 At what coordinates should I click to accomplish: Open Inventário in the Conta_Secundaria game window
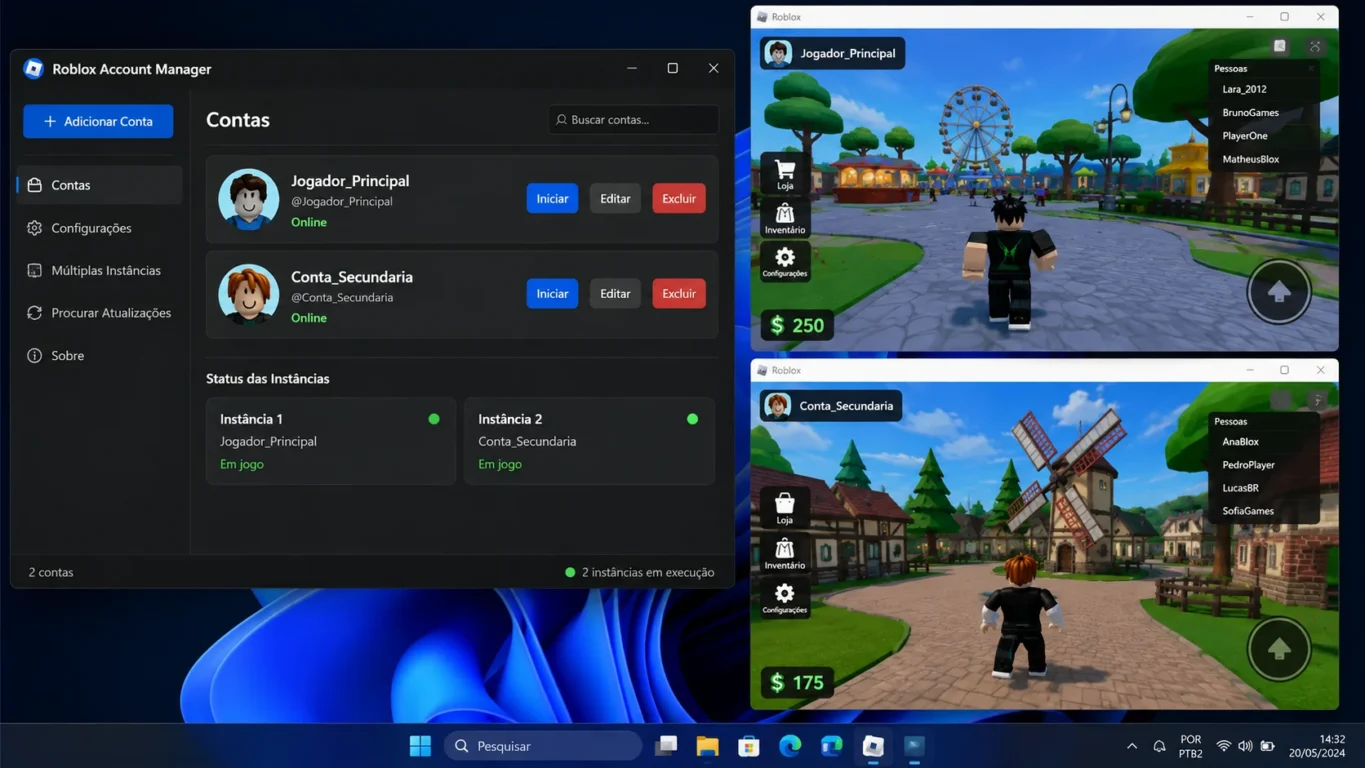(785, 552)
